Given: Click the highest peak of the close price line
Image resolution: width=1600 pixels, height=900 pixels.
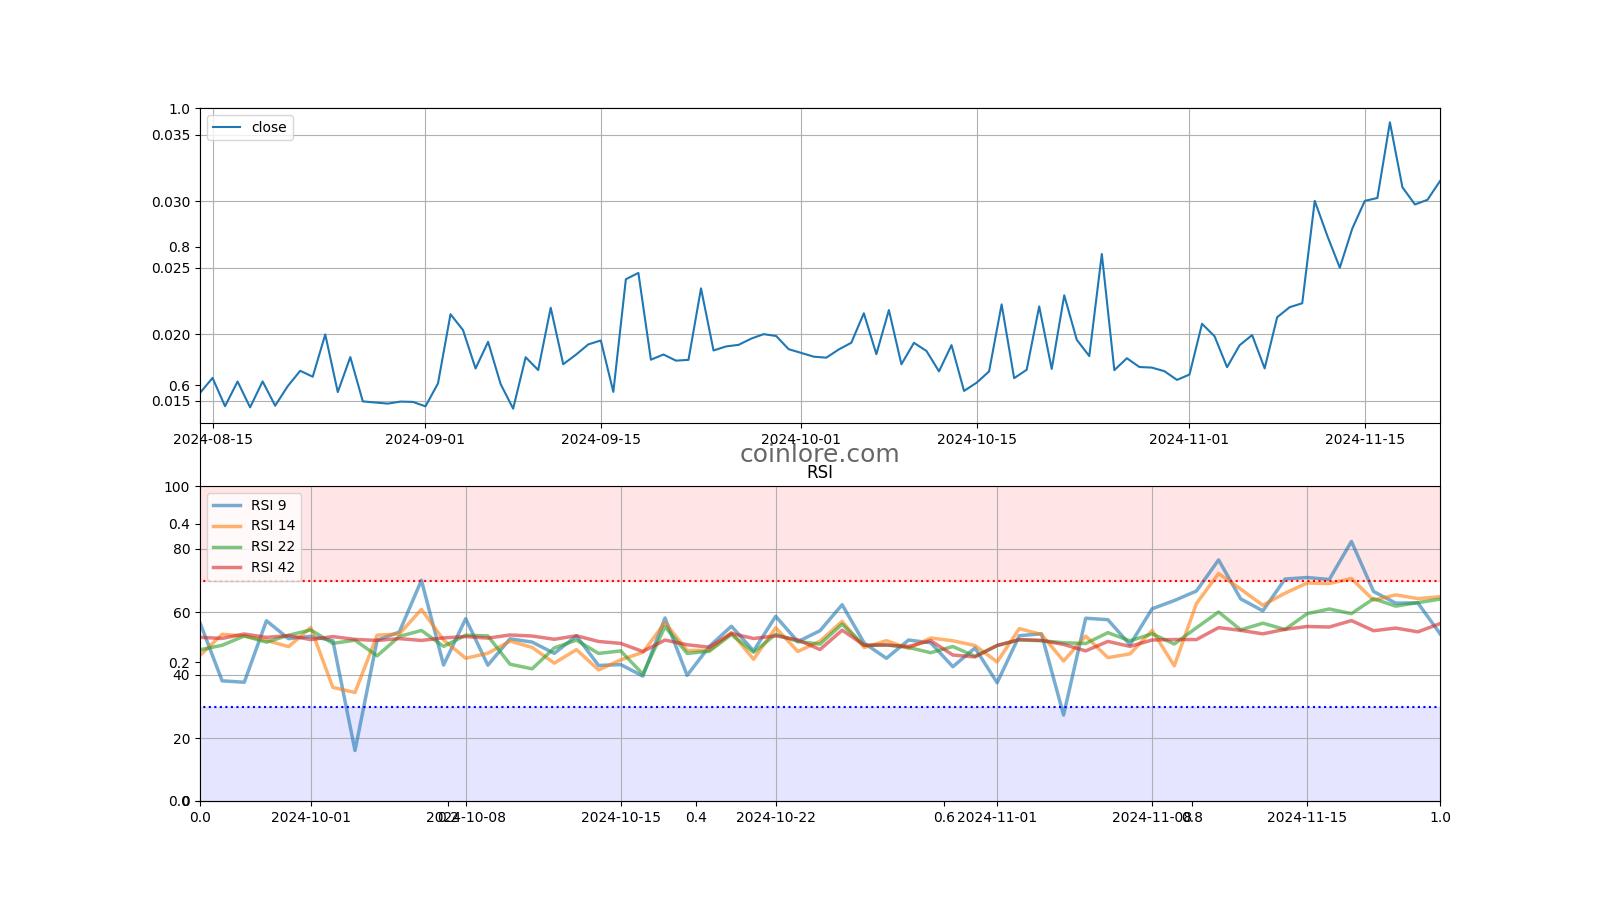Looking at the screenshot, I should pyautogui.click(x=1389, y=122).
